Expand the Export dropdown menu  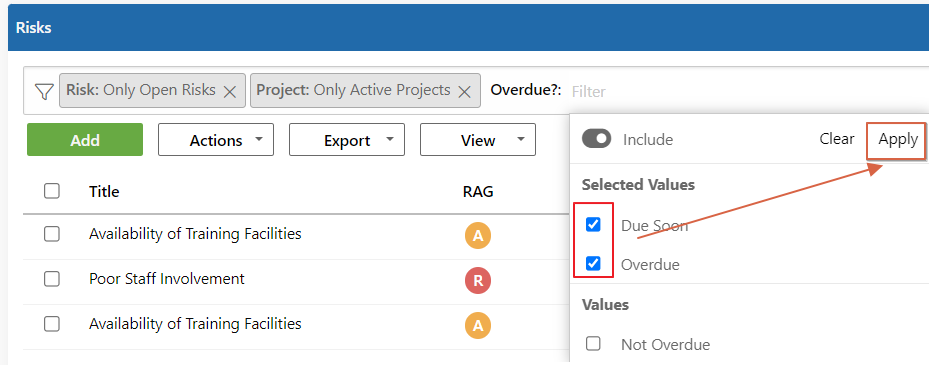347,140
